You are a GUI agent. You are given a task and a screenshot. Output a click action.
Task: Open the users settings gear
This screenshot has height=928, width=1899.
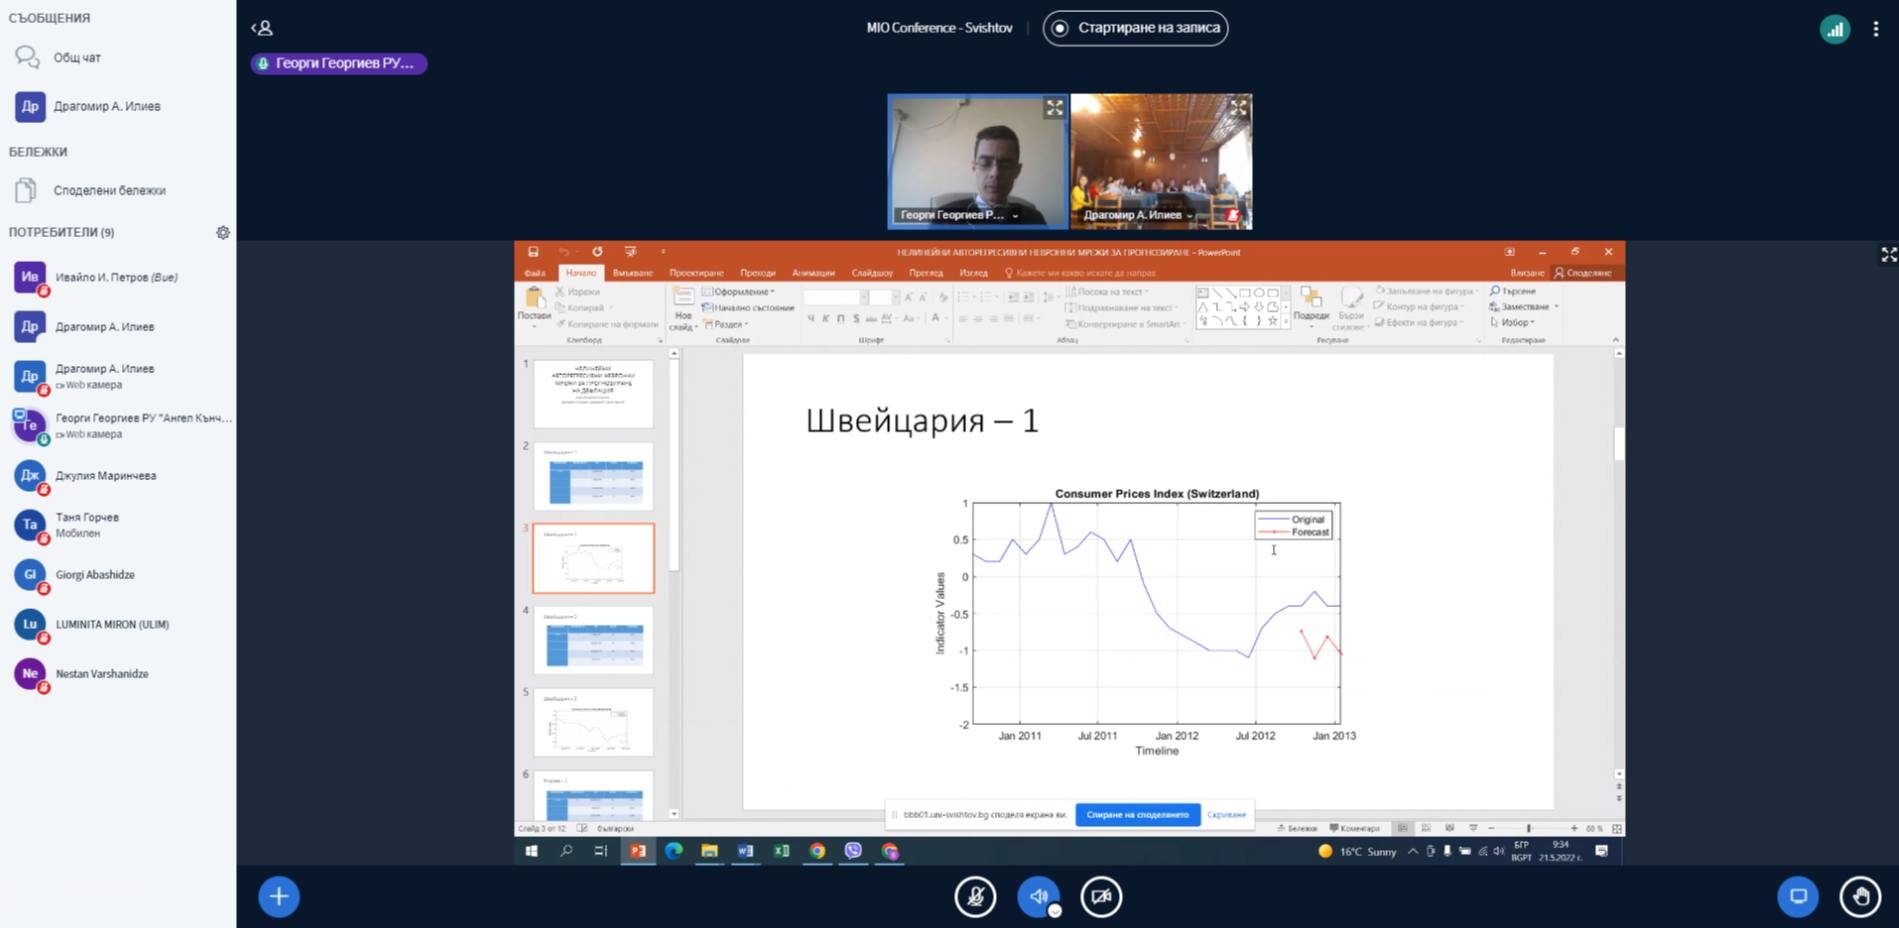[x=223, y=232]
